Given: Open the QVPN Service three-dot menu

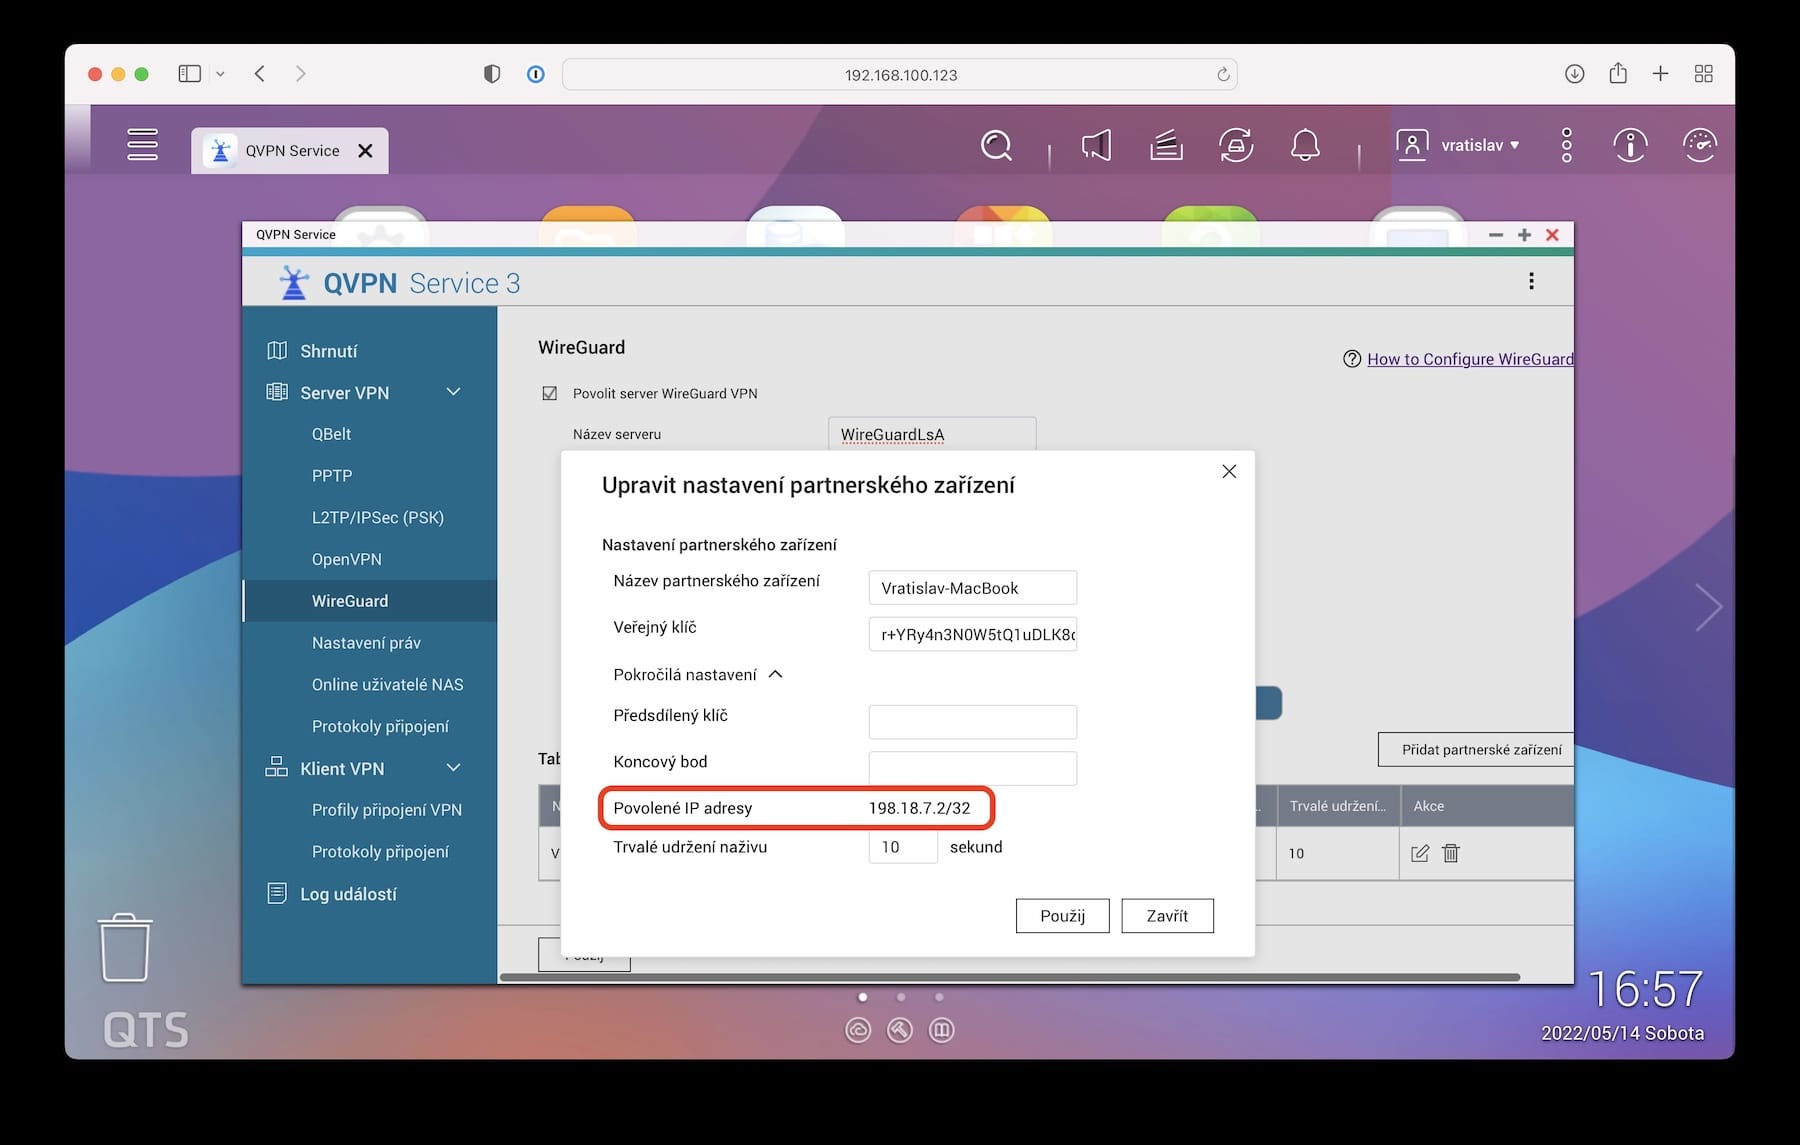Looking at the screenshot, I should 1531,281.
